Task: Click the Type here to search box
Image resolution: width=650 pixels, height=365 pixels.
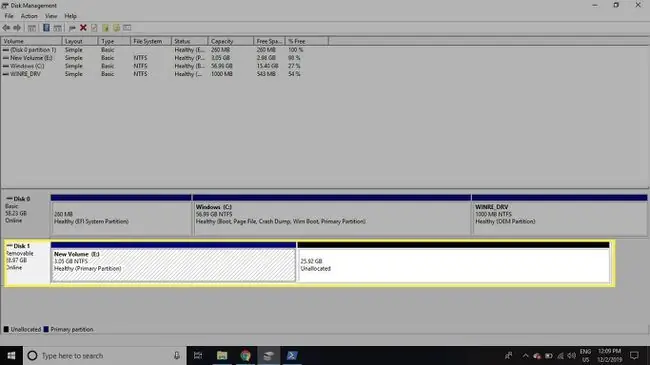Action: (x=104, y=355)
